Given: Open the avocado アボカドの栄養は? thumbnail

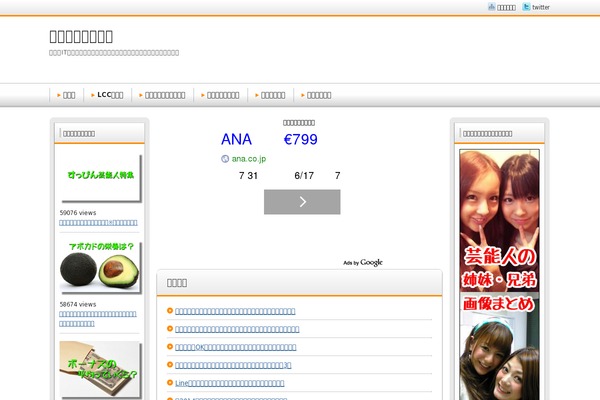Looking at the screenshot, I should pos(100,268).
